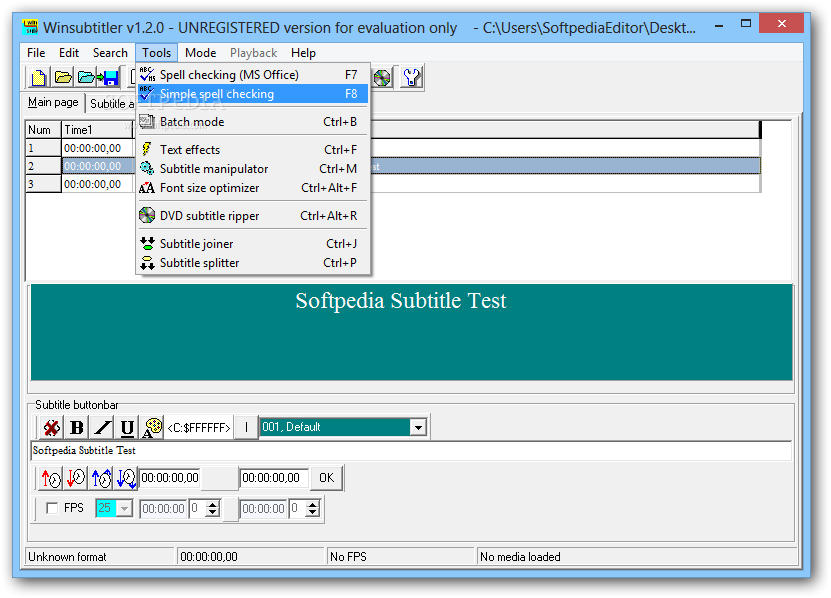
Task: Switch to the Subtitle tab beside Main page
Action: point(112,104)
